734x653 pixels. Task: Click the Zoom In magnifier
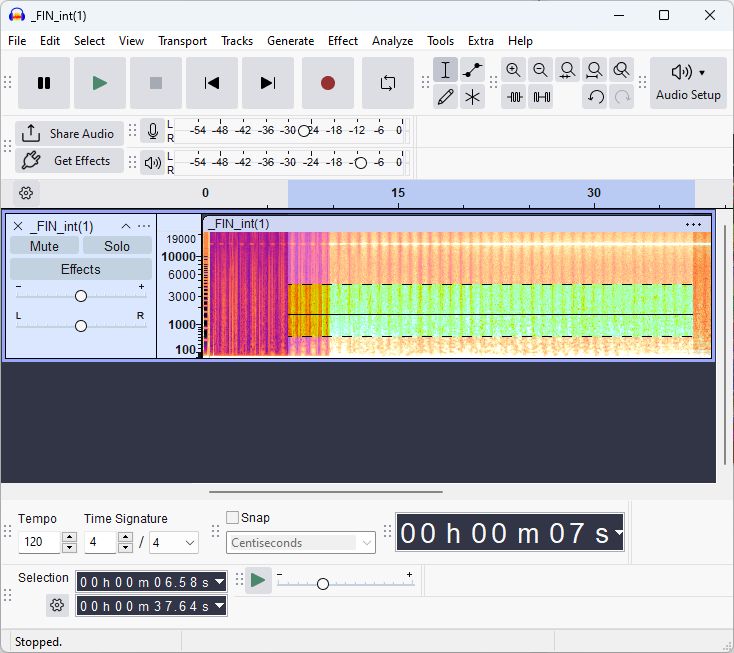click(x=513, y=70)
